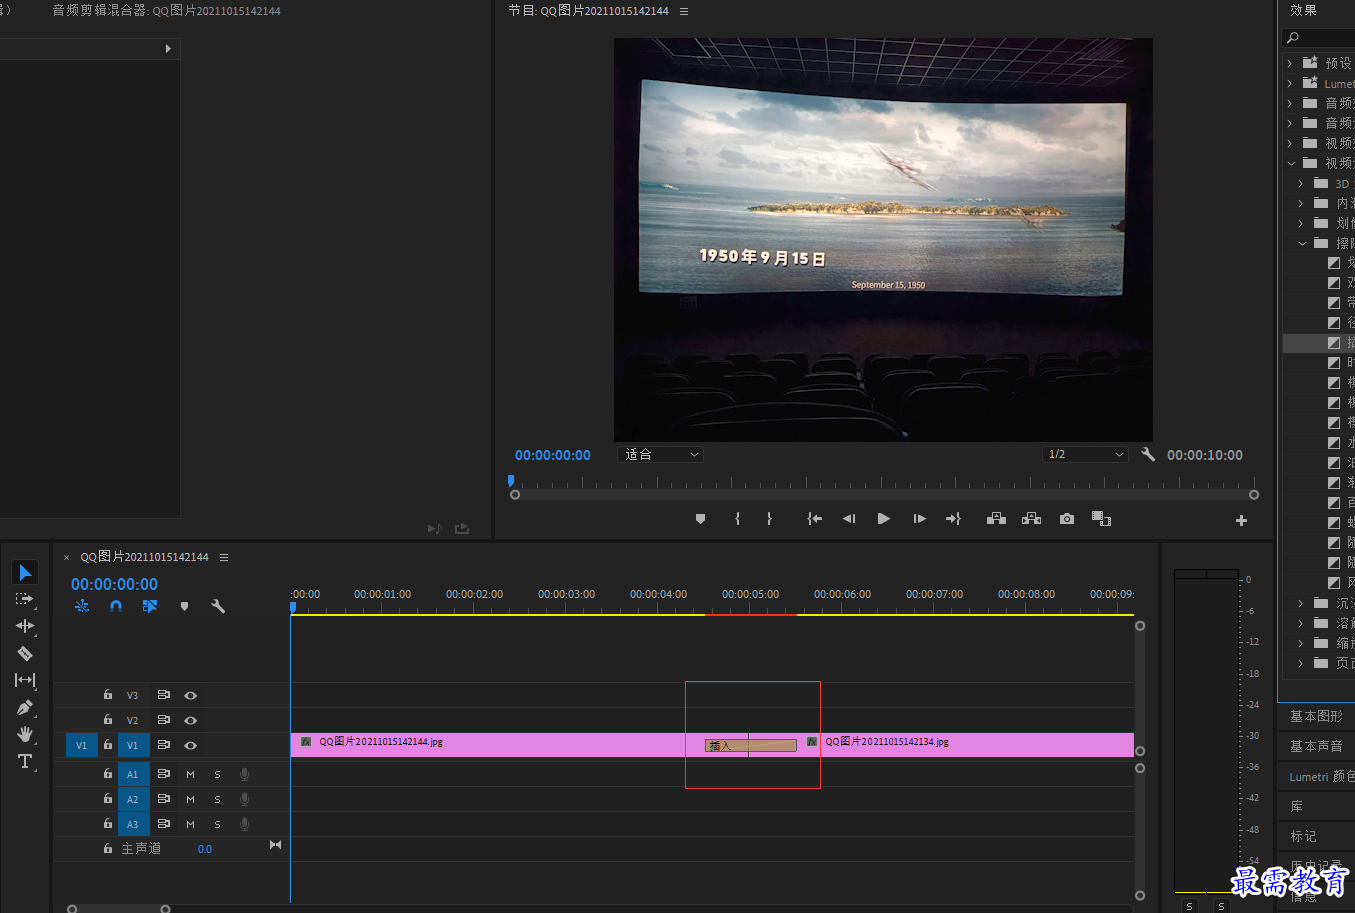
Task: Toggle V1 track output eye
Action: pyautogui.click(x=190, y=745)
